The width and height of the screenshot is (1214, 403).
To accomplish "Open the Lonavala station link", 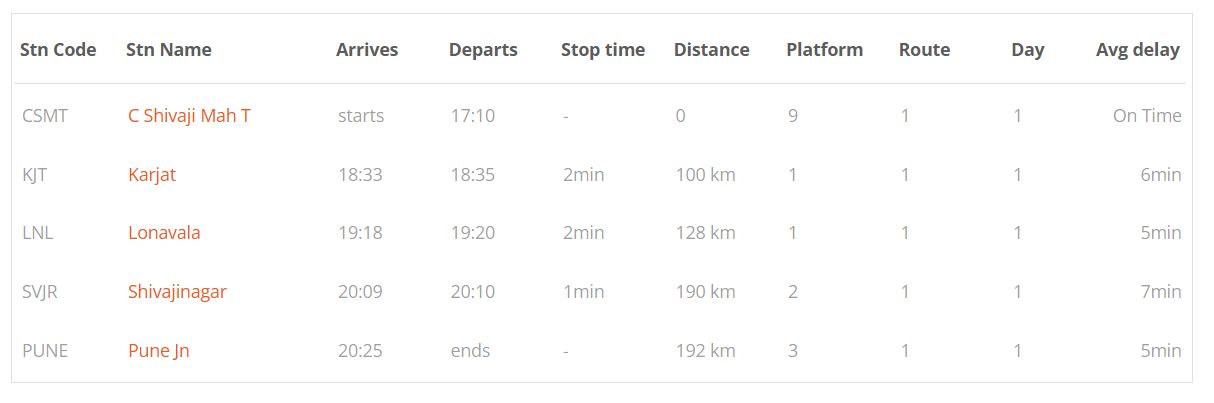I will coord(164,233).
